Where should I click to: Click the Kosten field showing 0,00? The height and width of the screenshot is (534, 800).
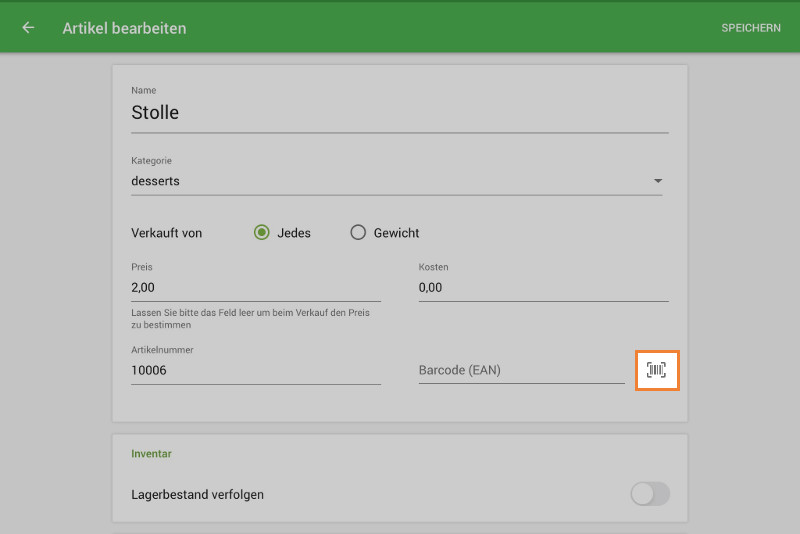[543, 287]
